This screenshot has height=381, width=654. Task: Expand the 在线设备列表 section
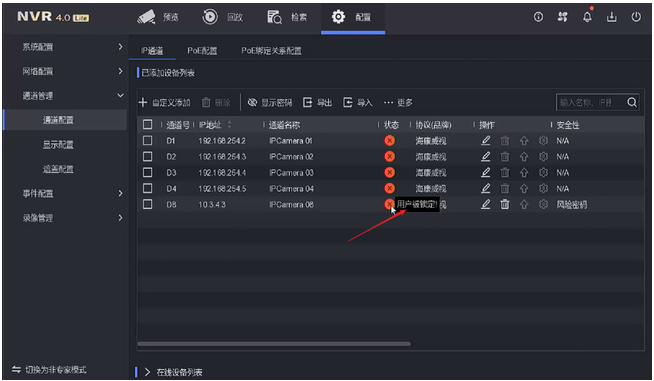click(147, 372)
